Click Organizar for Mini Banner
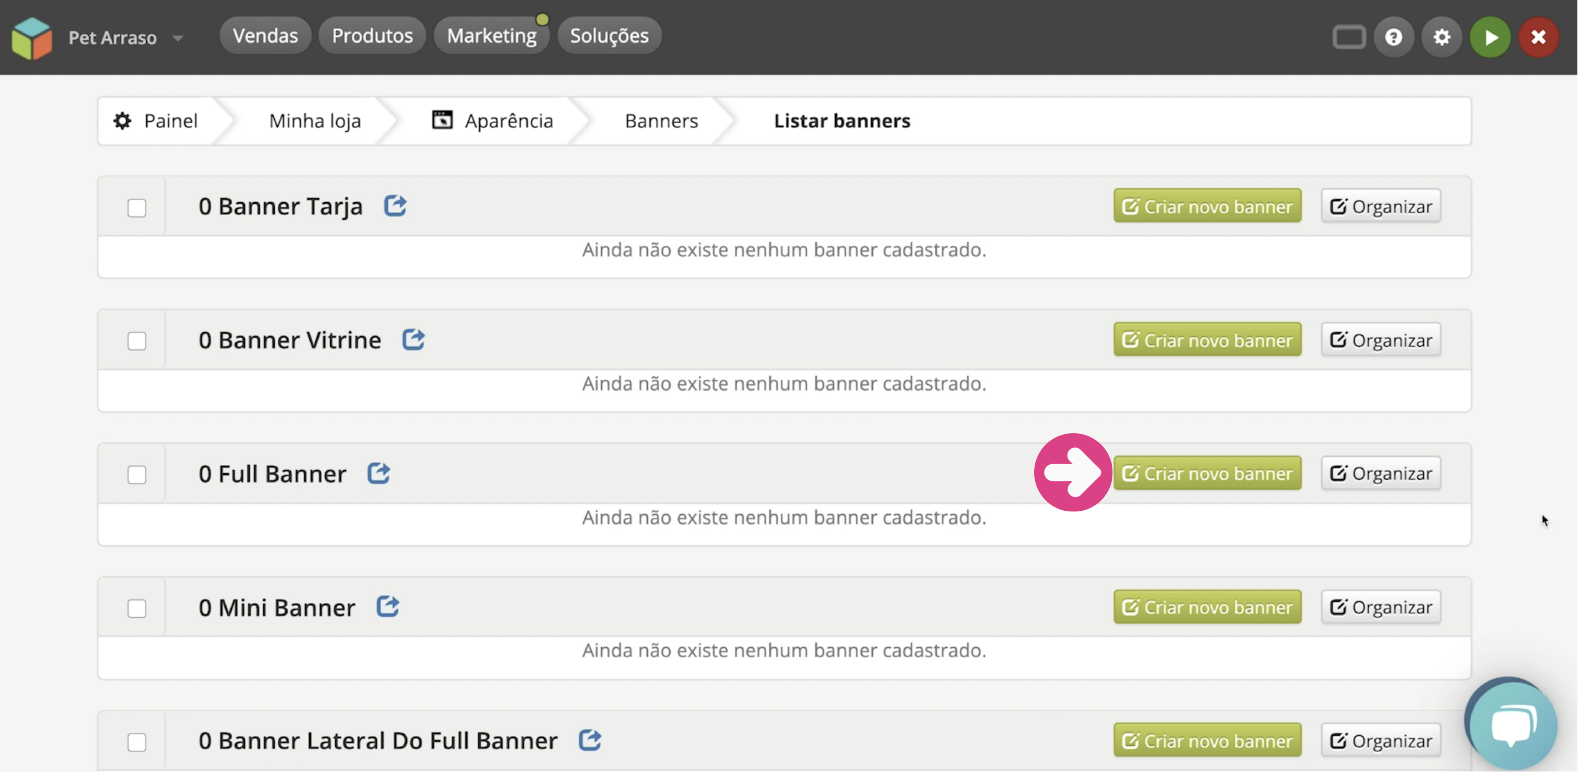 pos(1381,607)
